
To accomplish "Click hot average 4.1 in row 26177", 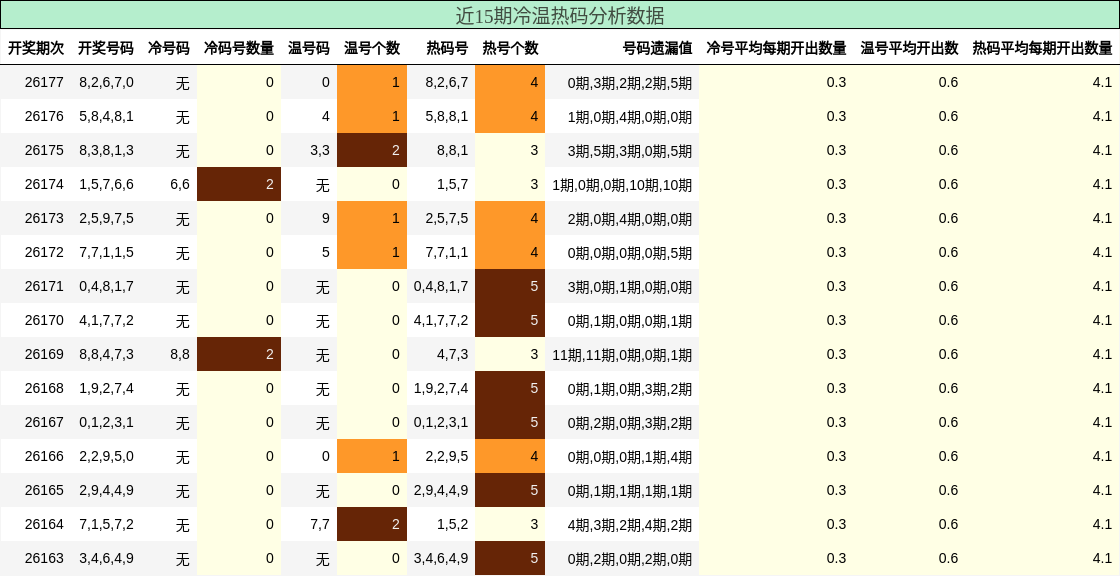I will pyautogui.click(x=1102, y=82).
